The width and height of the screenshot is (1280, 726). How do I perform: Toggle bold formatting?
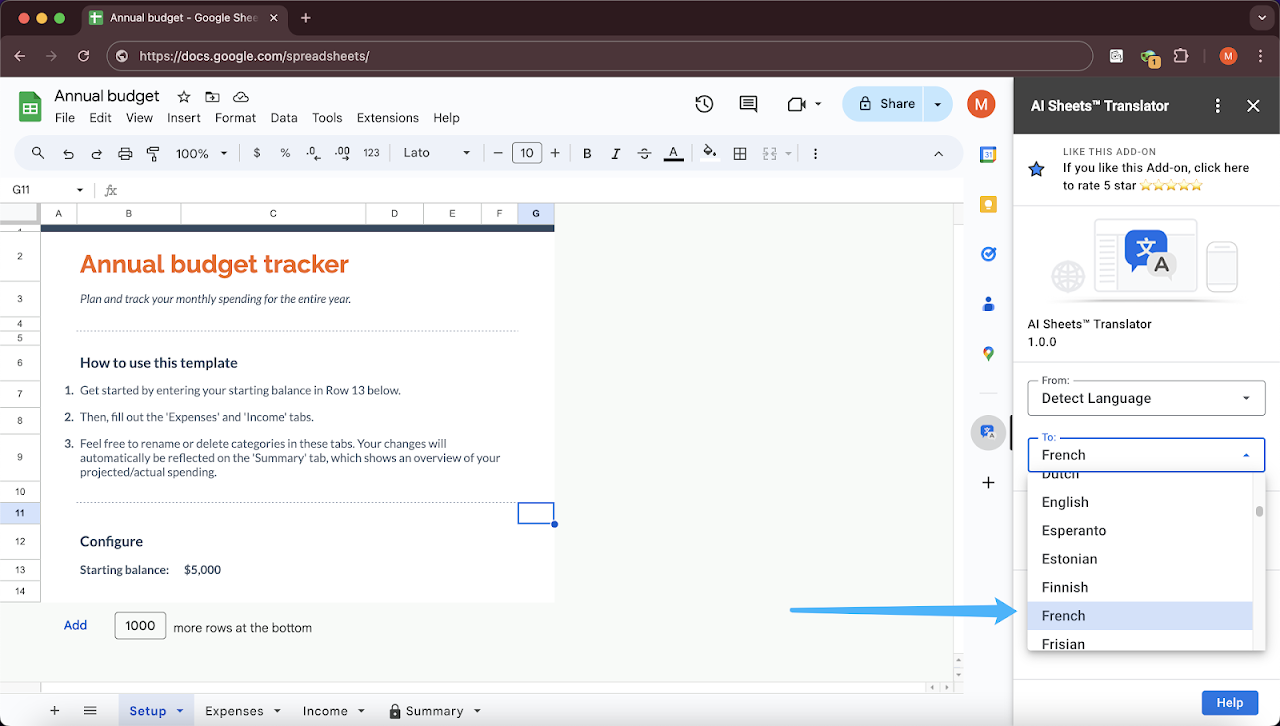click(x=587, y=153)
